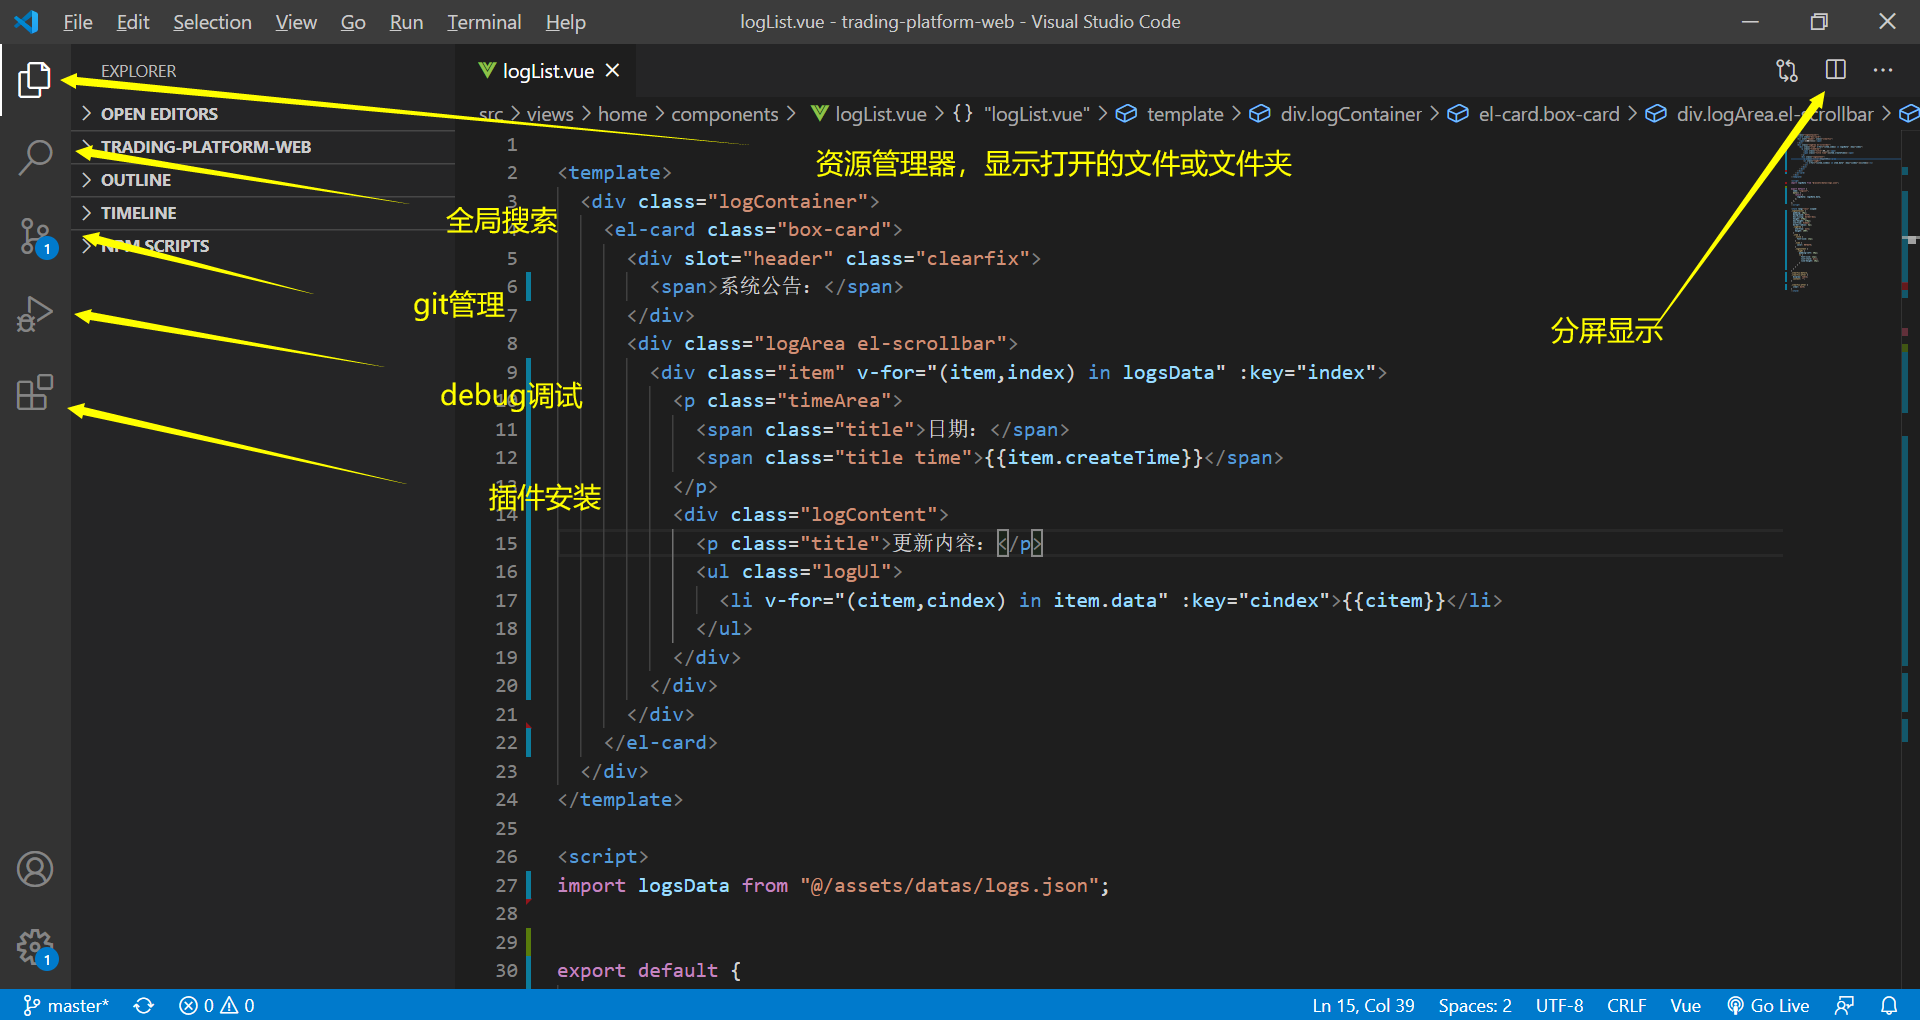Click the code minimap overview
Image resolution: width=1920 pixels, height=1020 pixels.
click(1840, 213)
